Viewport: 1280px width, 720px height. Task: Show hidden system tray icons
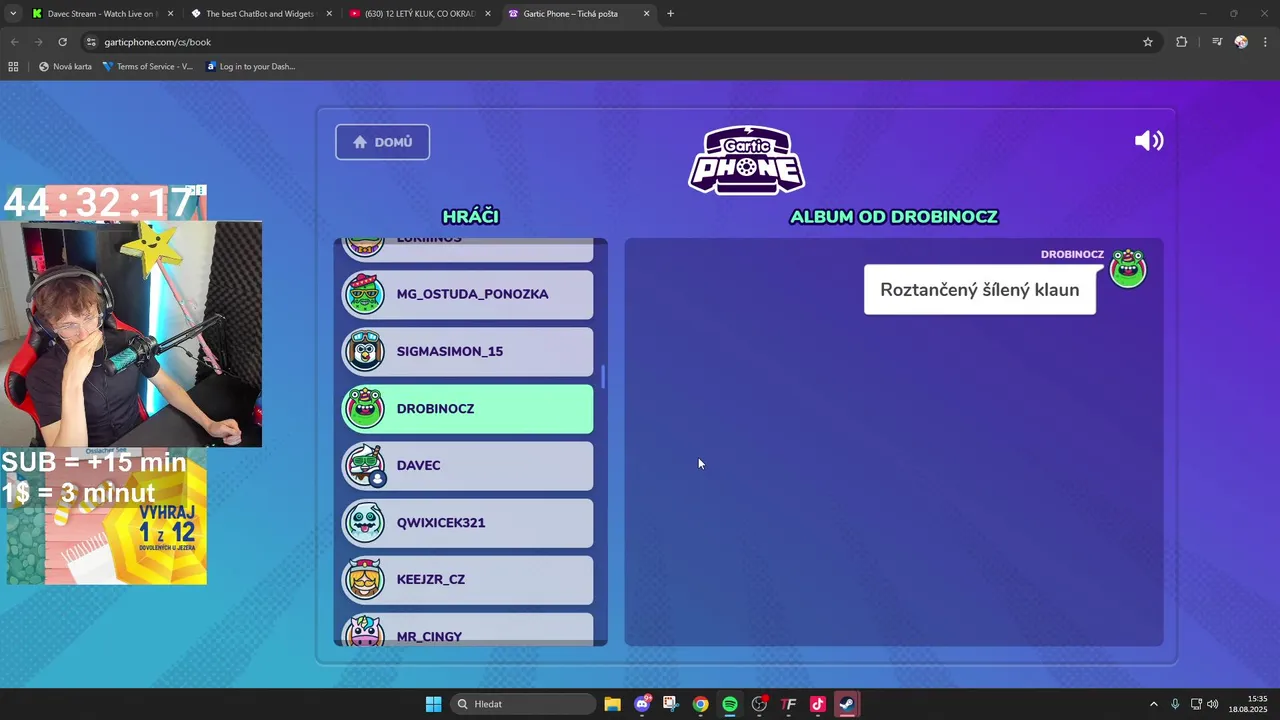pyautogui.click(x=1153, y=704)
